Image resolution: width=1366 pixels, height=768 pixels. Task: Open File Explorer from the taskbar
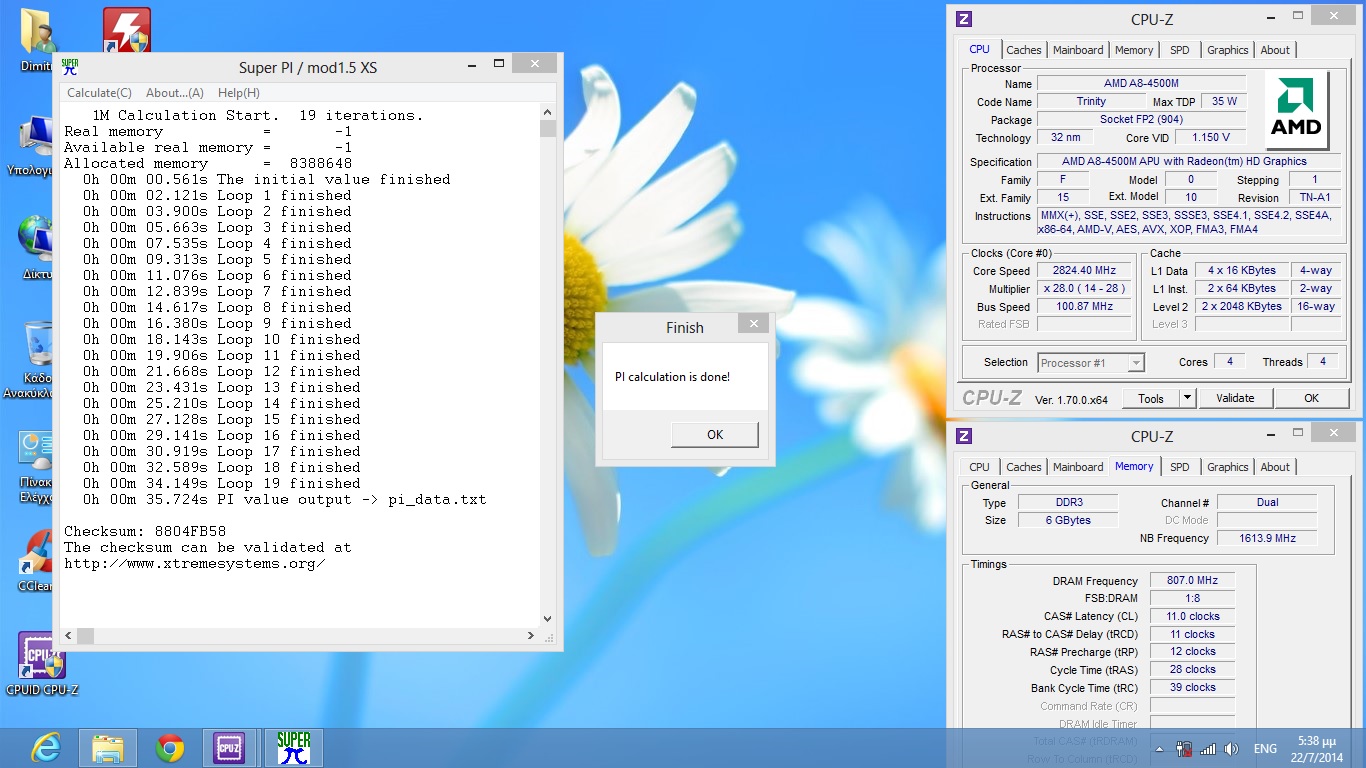click(108, 748)
